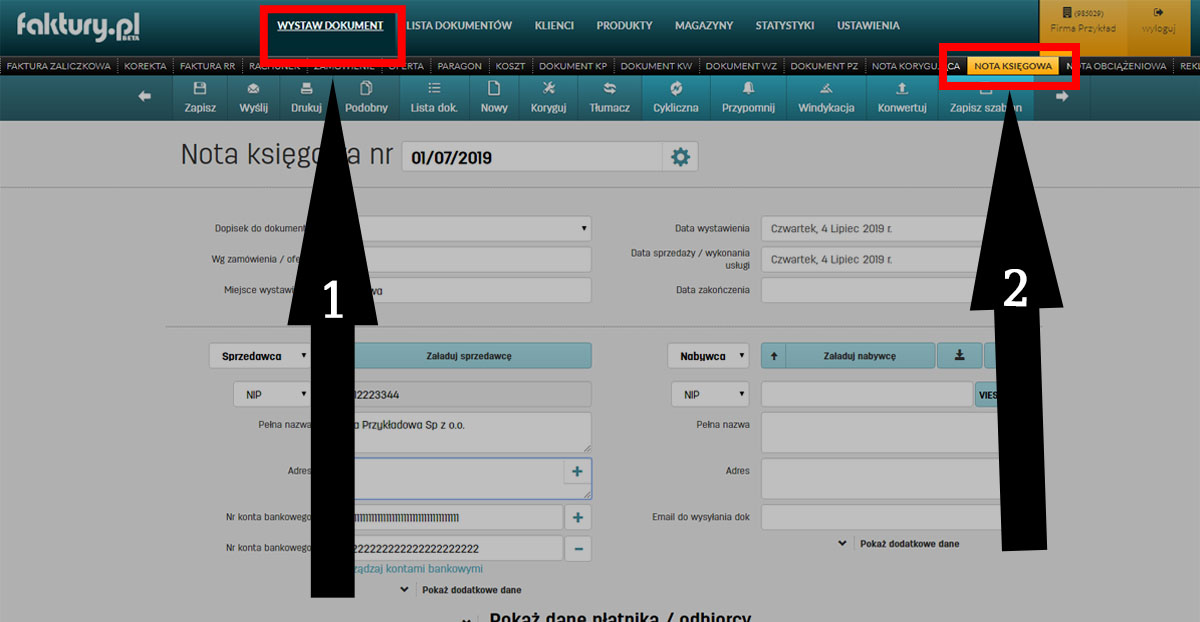Screen dimensions: 1200x622
Task: Click the Przypomnij bell icon
Action: click(x=748, y=88)
